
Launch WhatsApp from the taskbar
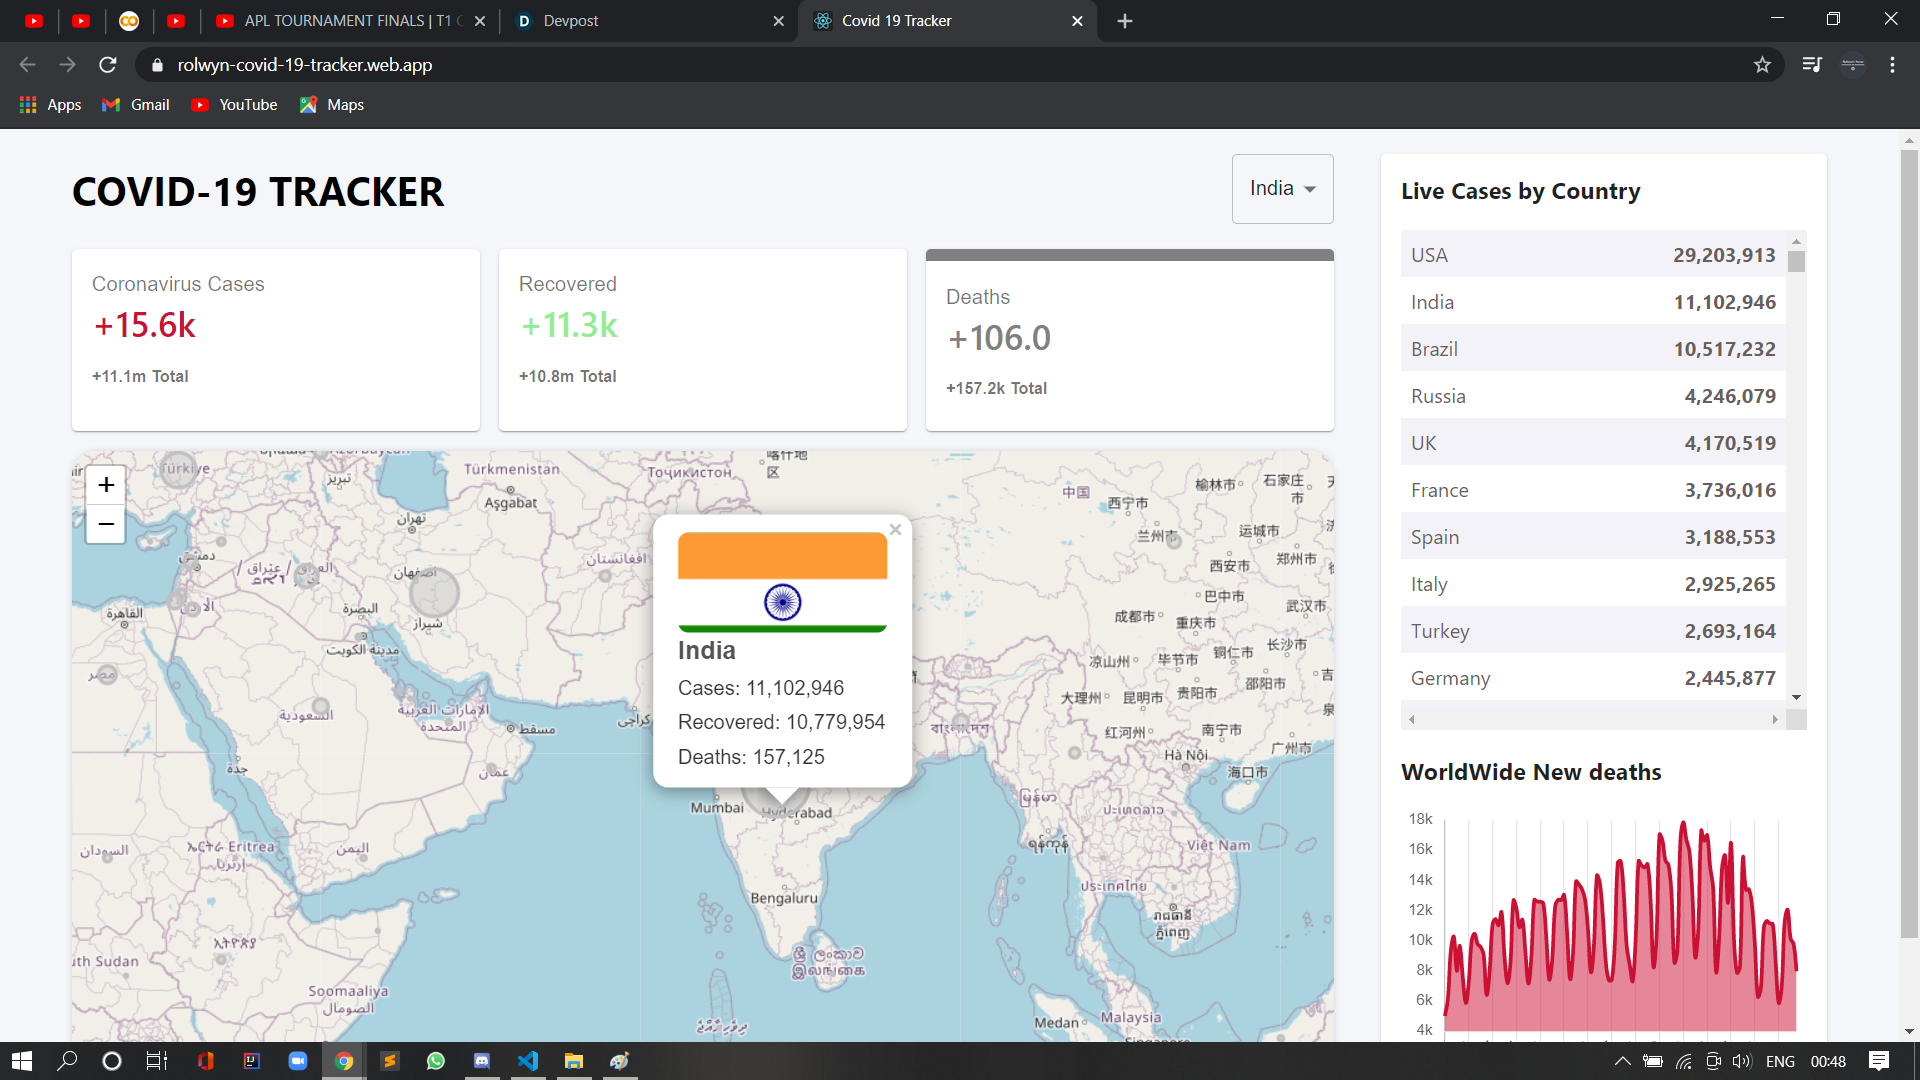click(435, 1060)
